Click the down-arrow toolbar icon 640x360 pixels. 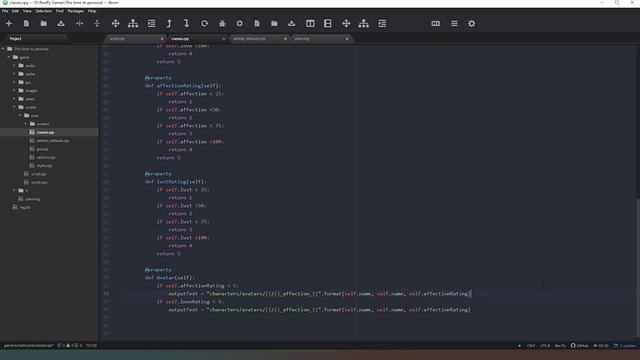187,24
